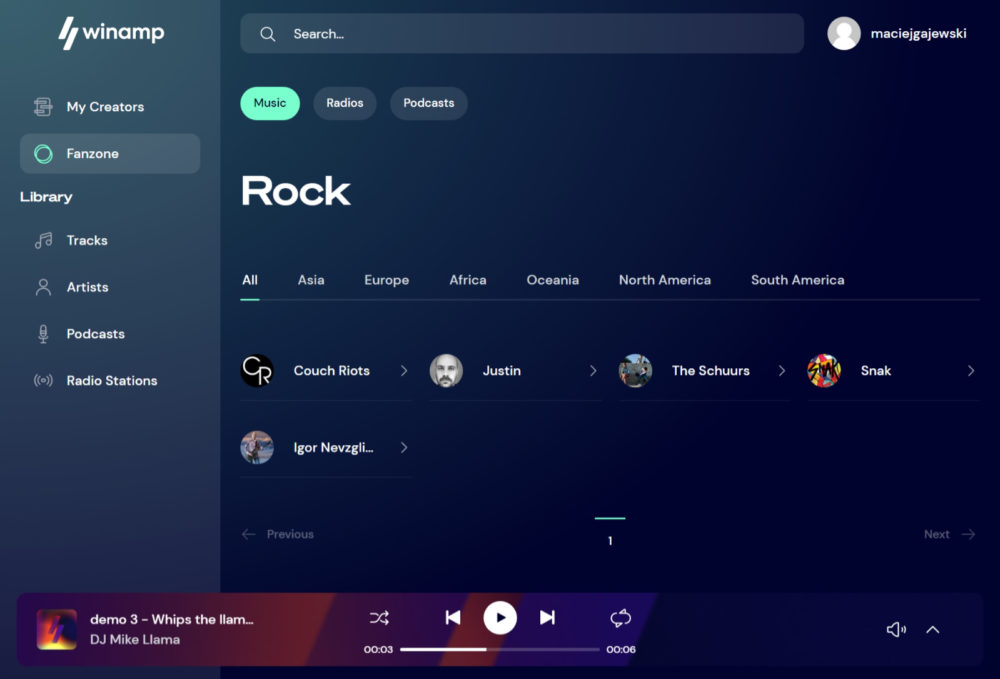Skip to the next track
Screen dimensions: 1000x679
coord(547,618)
